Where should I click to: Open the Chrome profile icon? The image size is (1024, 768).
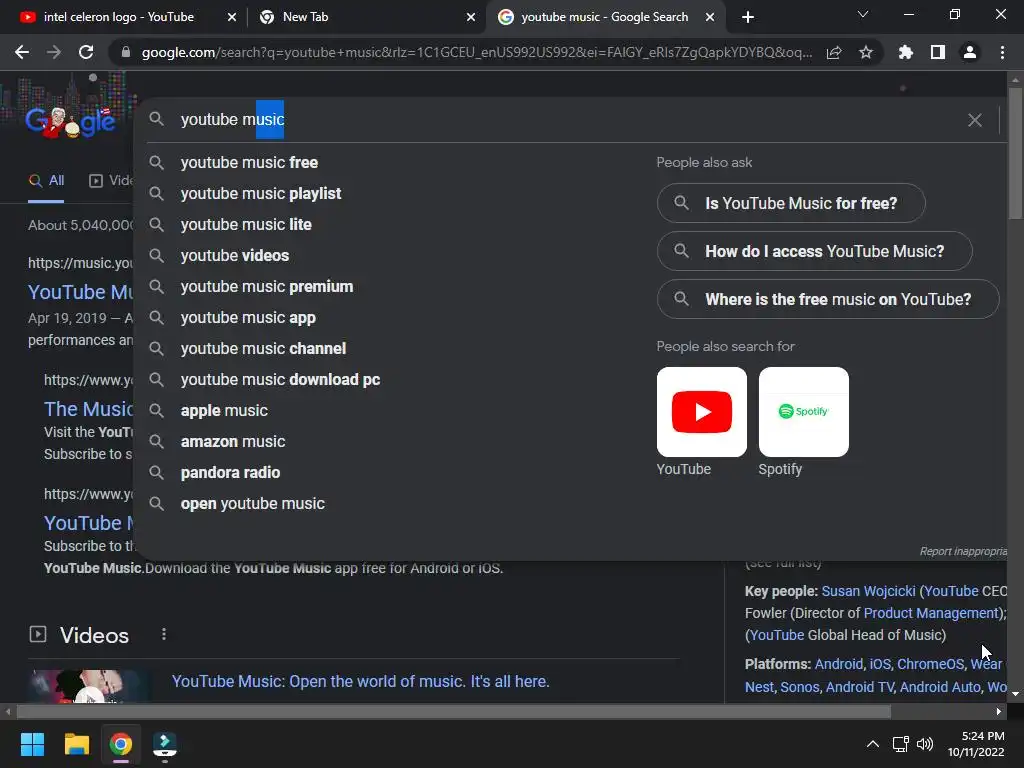coord(970,52)
